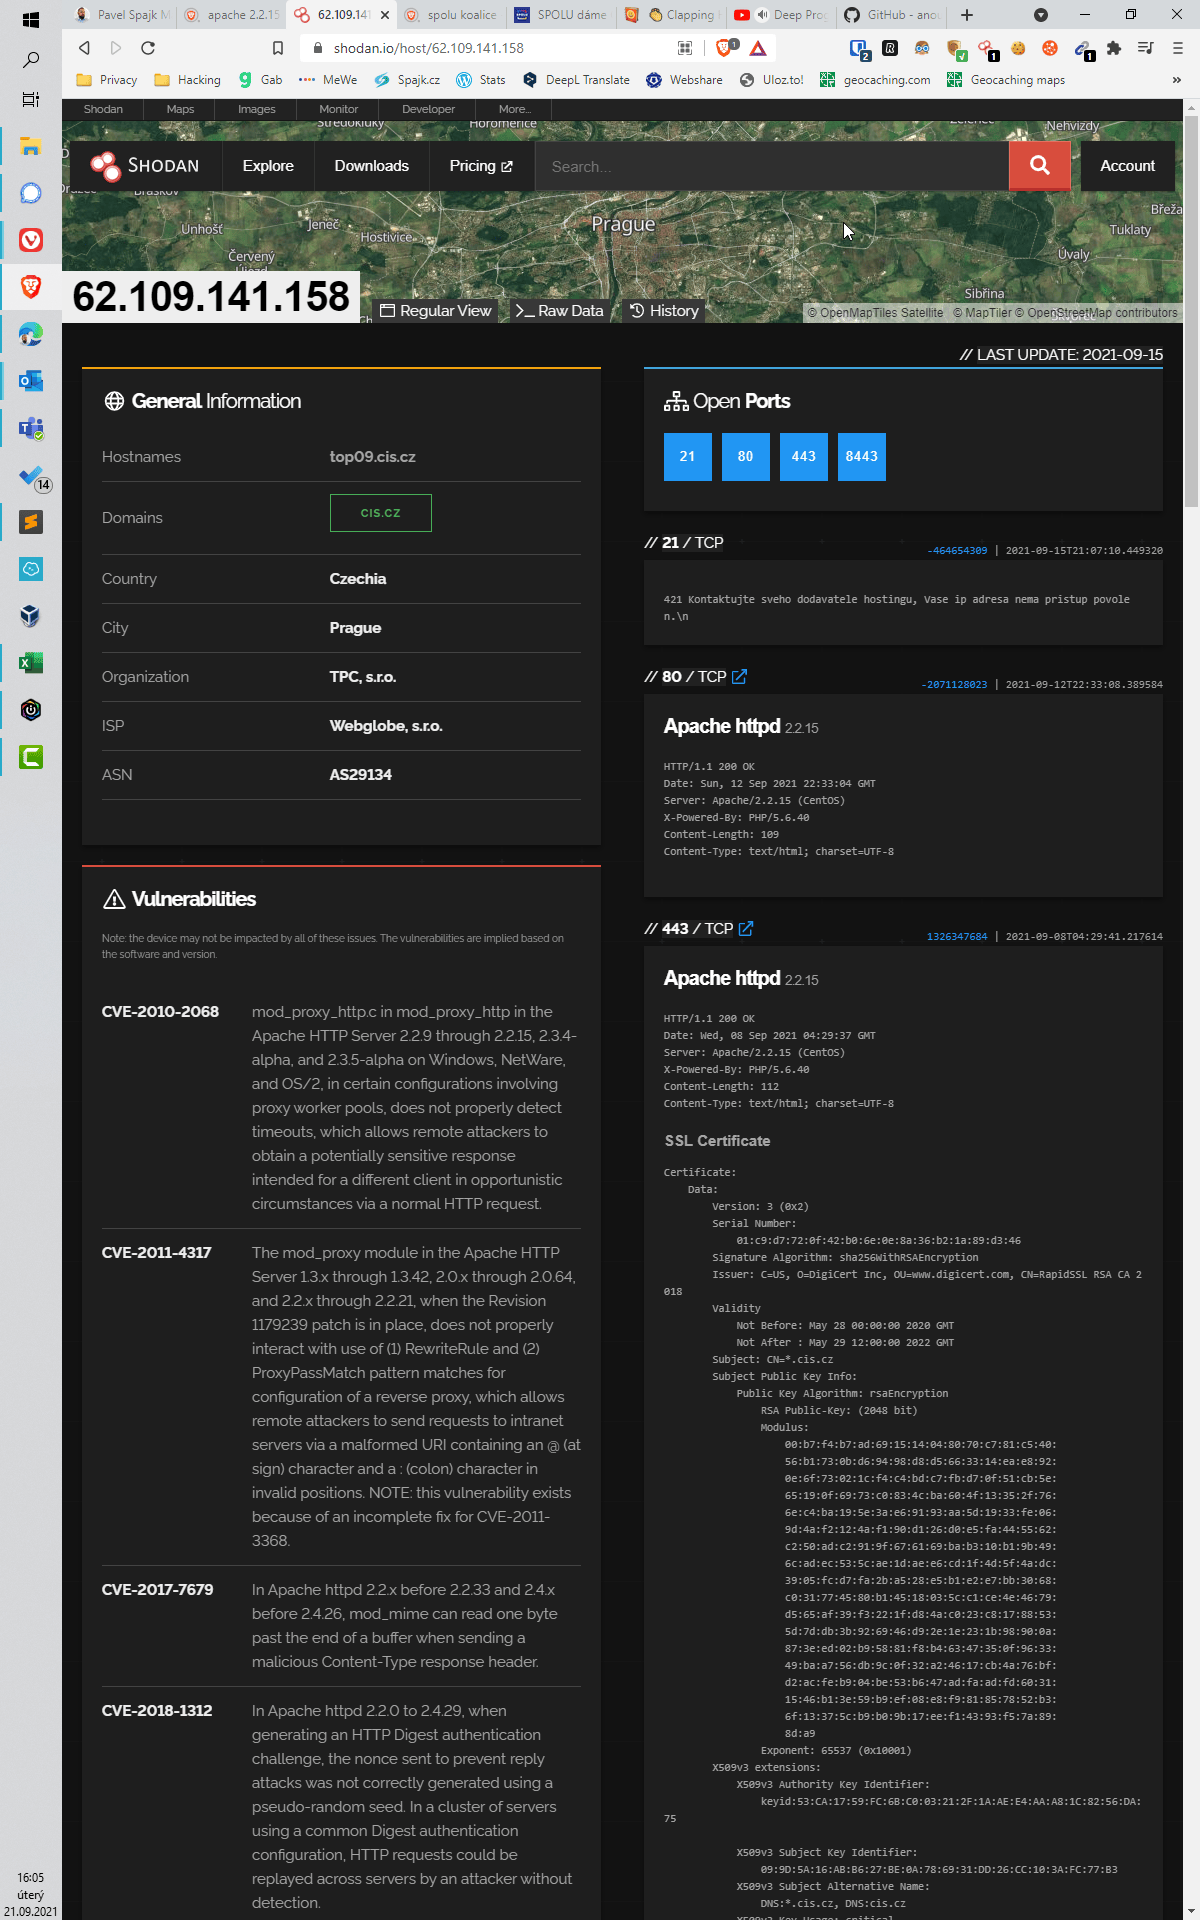The image size is (1200, 1920).
Task: Open Downloads in Shodan navigation
Action: 372,166
